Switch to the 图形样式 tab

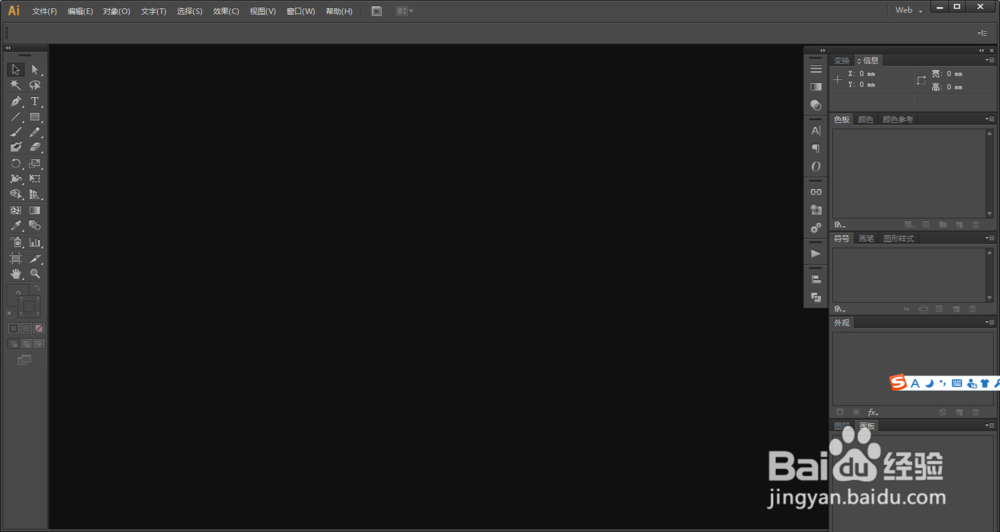coord(899,239)
